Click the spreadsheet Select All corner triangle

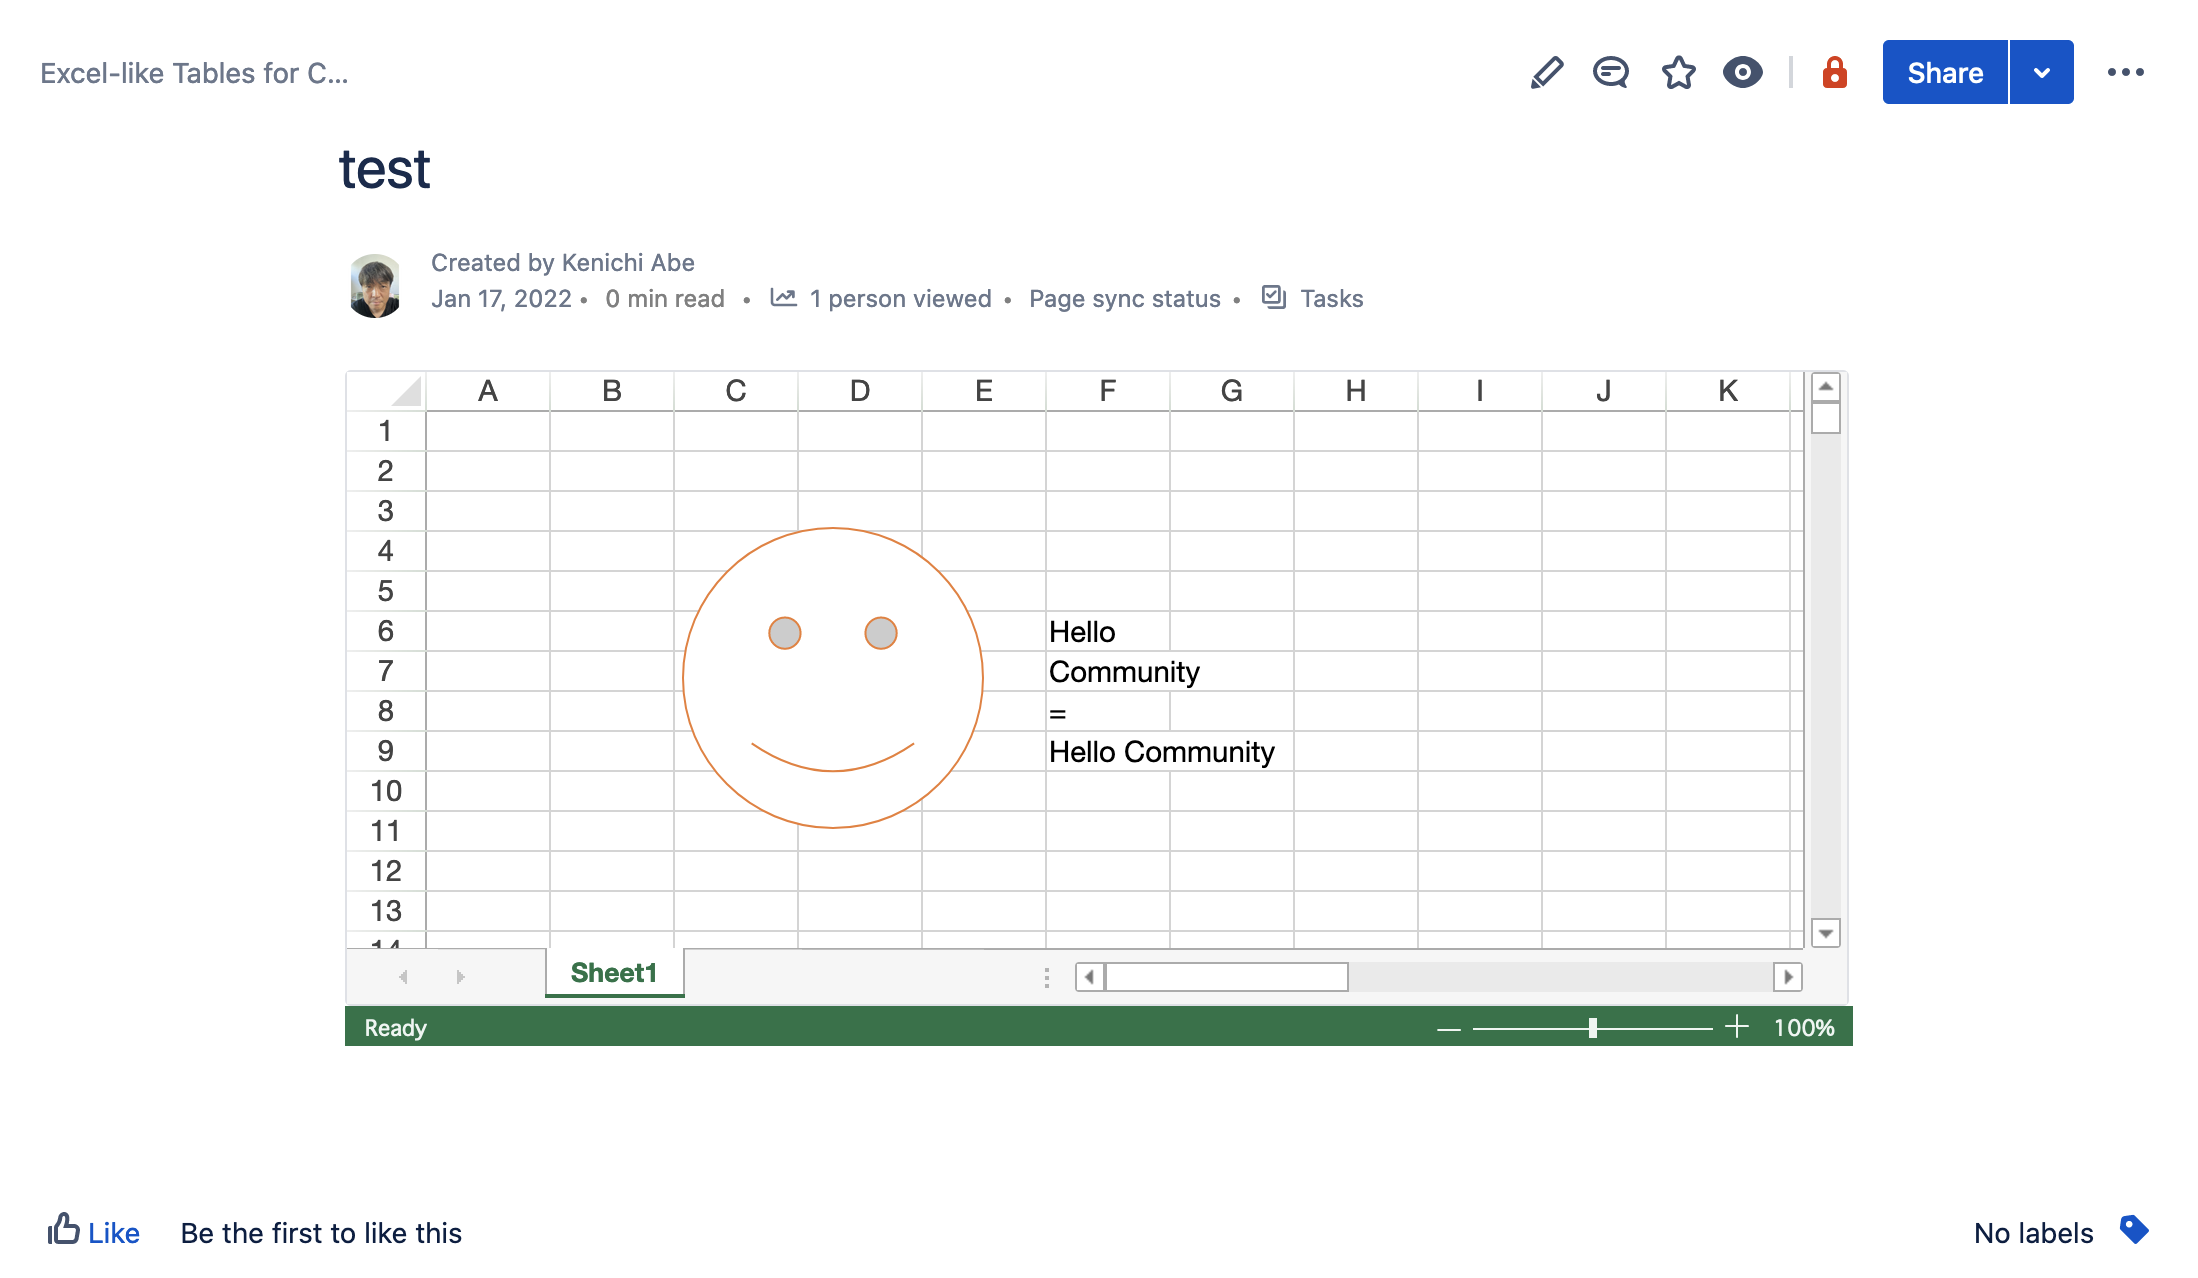coord(405,391)
